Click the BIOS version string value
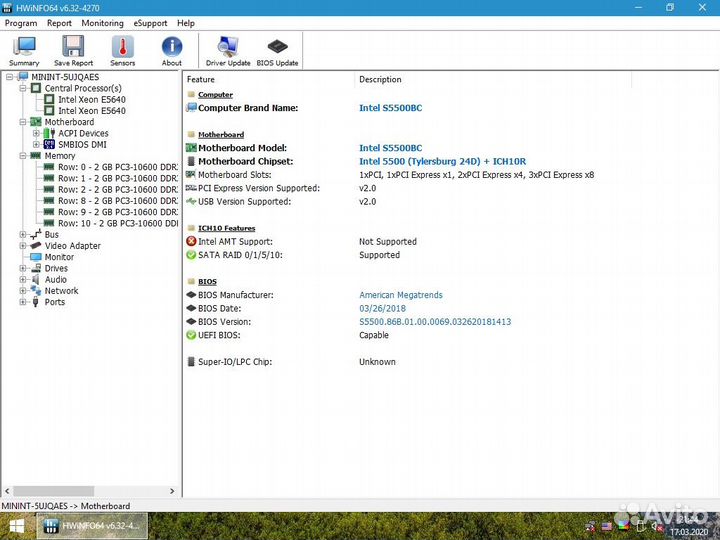This screenshot has width=720, height=540. tap(435, 321)
